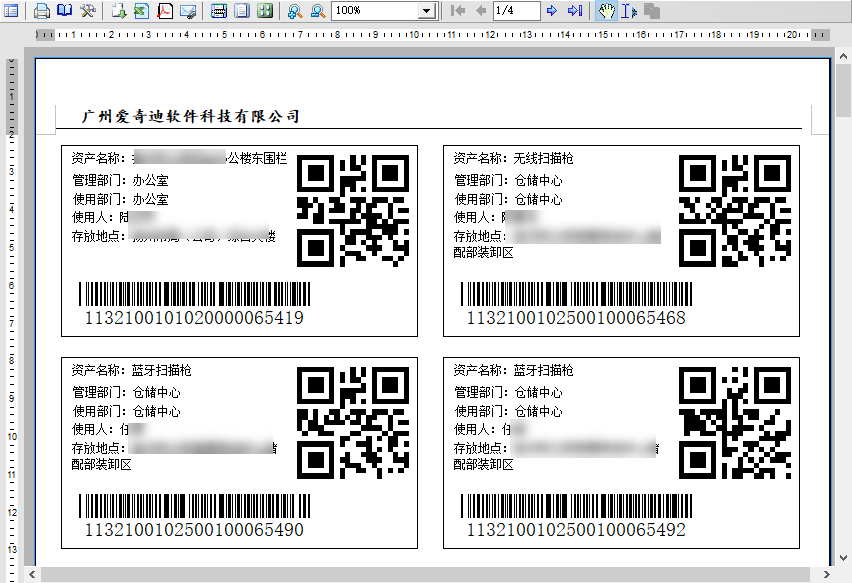Select whole page view icon

tap(242, 10)
